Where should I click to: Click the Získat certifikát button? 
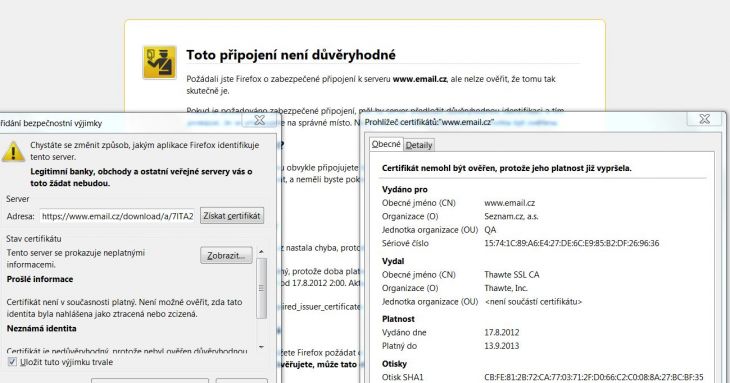click(232, 215)
